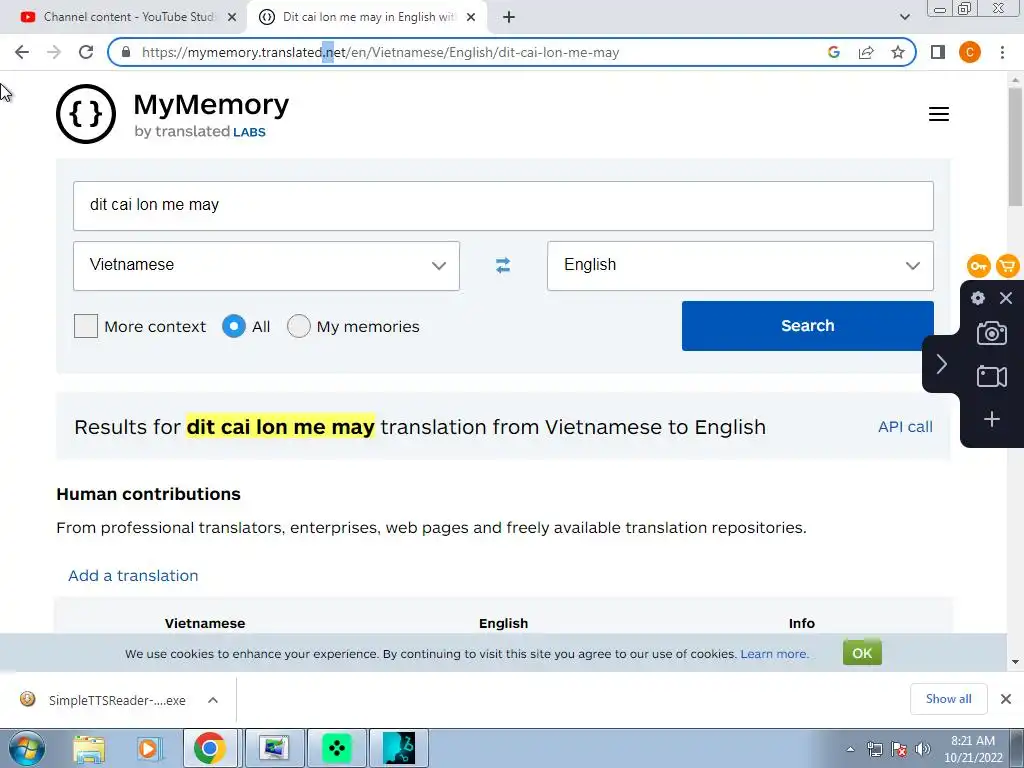The height and width of the screenshot is (768, 1024).
Task: Click the orange shopping cart icon
Action: (1008, 266)
